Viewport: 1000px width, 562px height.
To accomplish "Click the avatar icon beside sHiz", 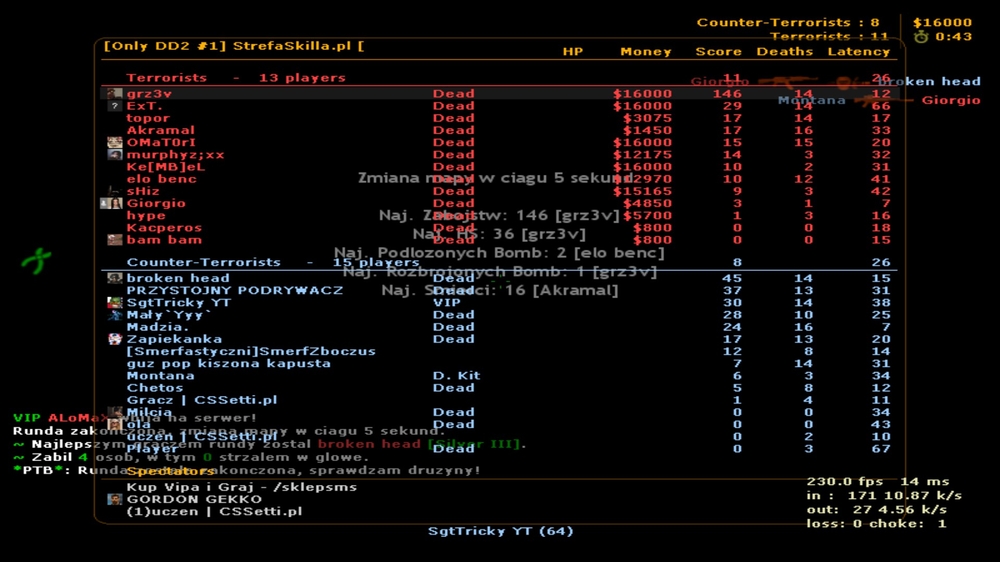I will (114, 191).
